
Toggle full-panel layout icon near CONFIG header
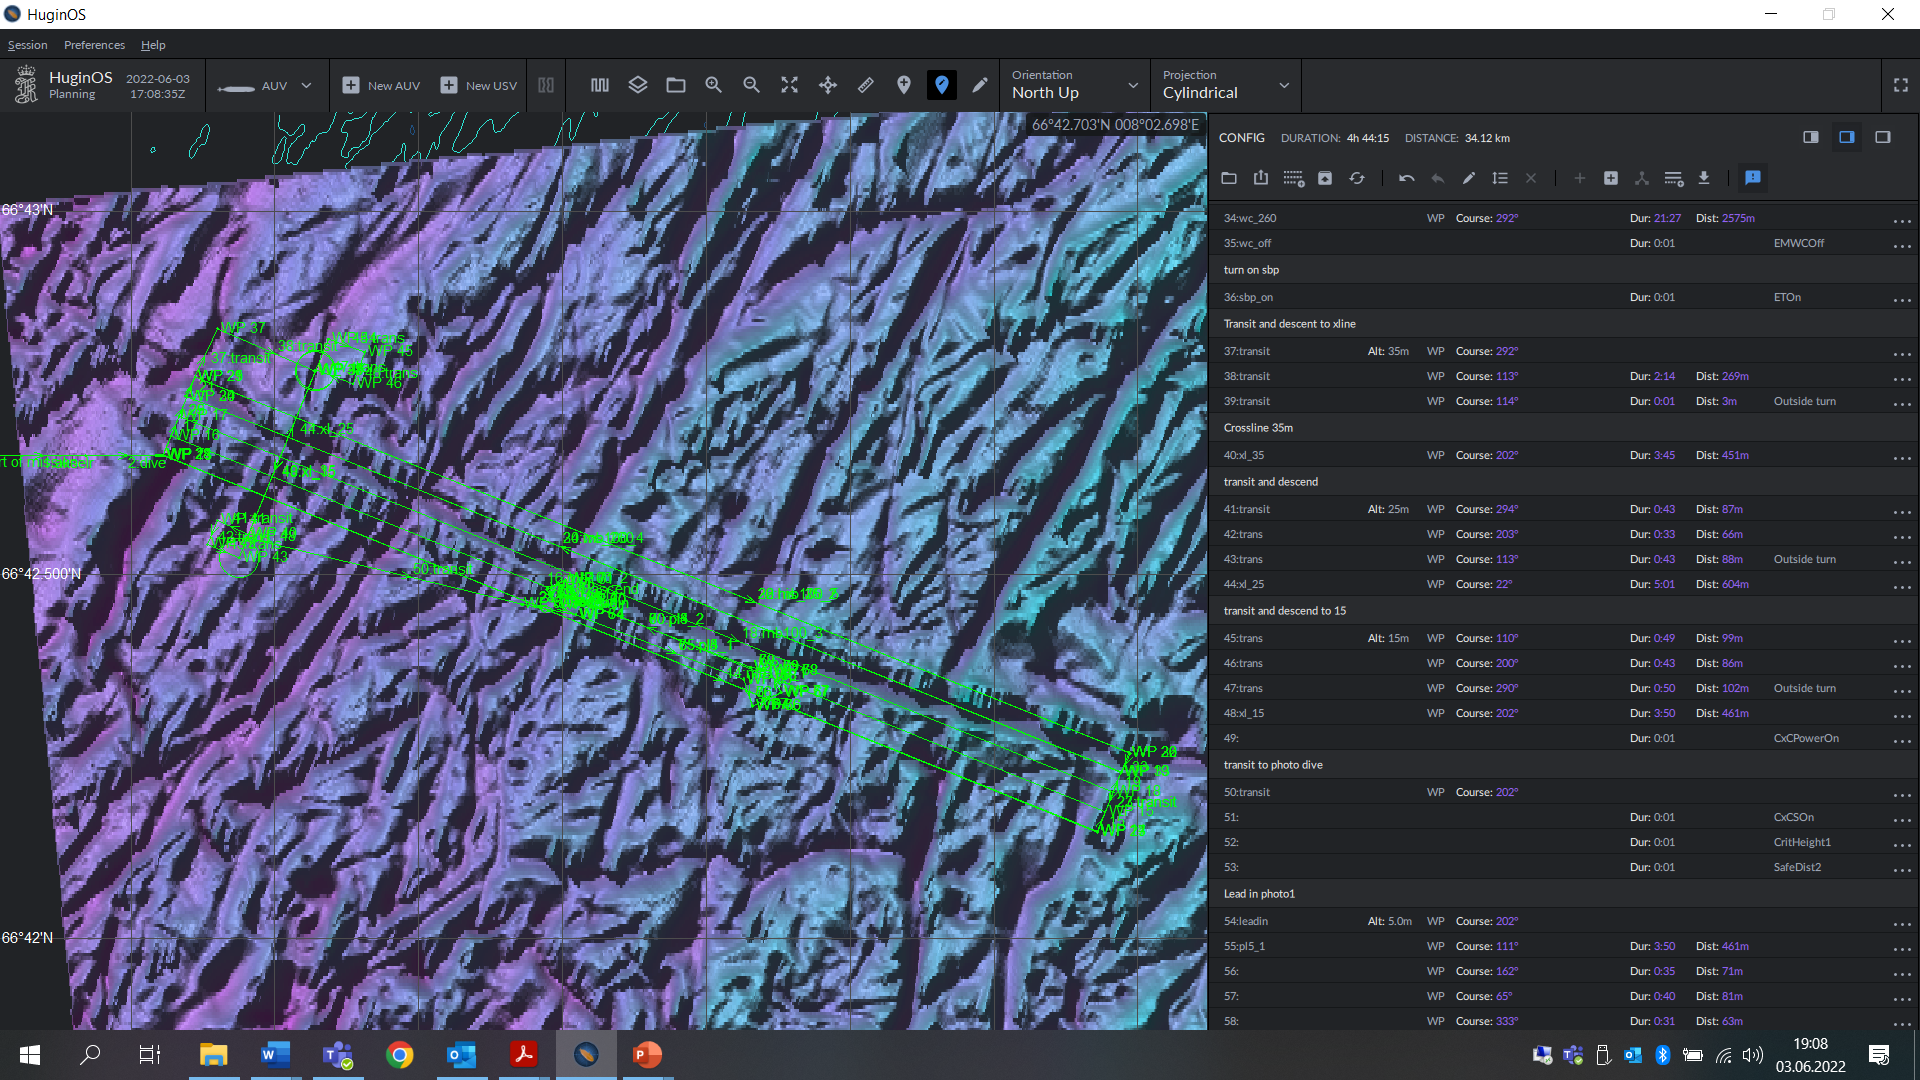click(x=1884, y=137)
